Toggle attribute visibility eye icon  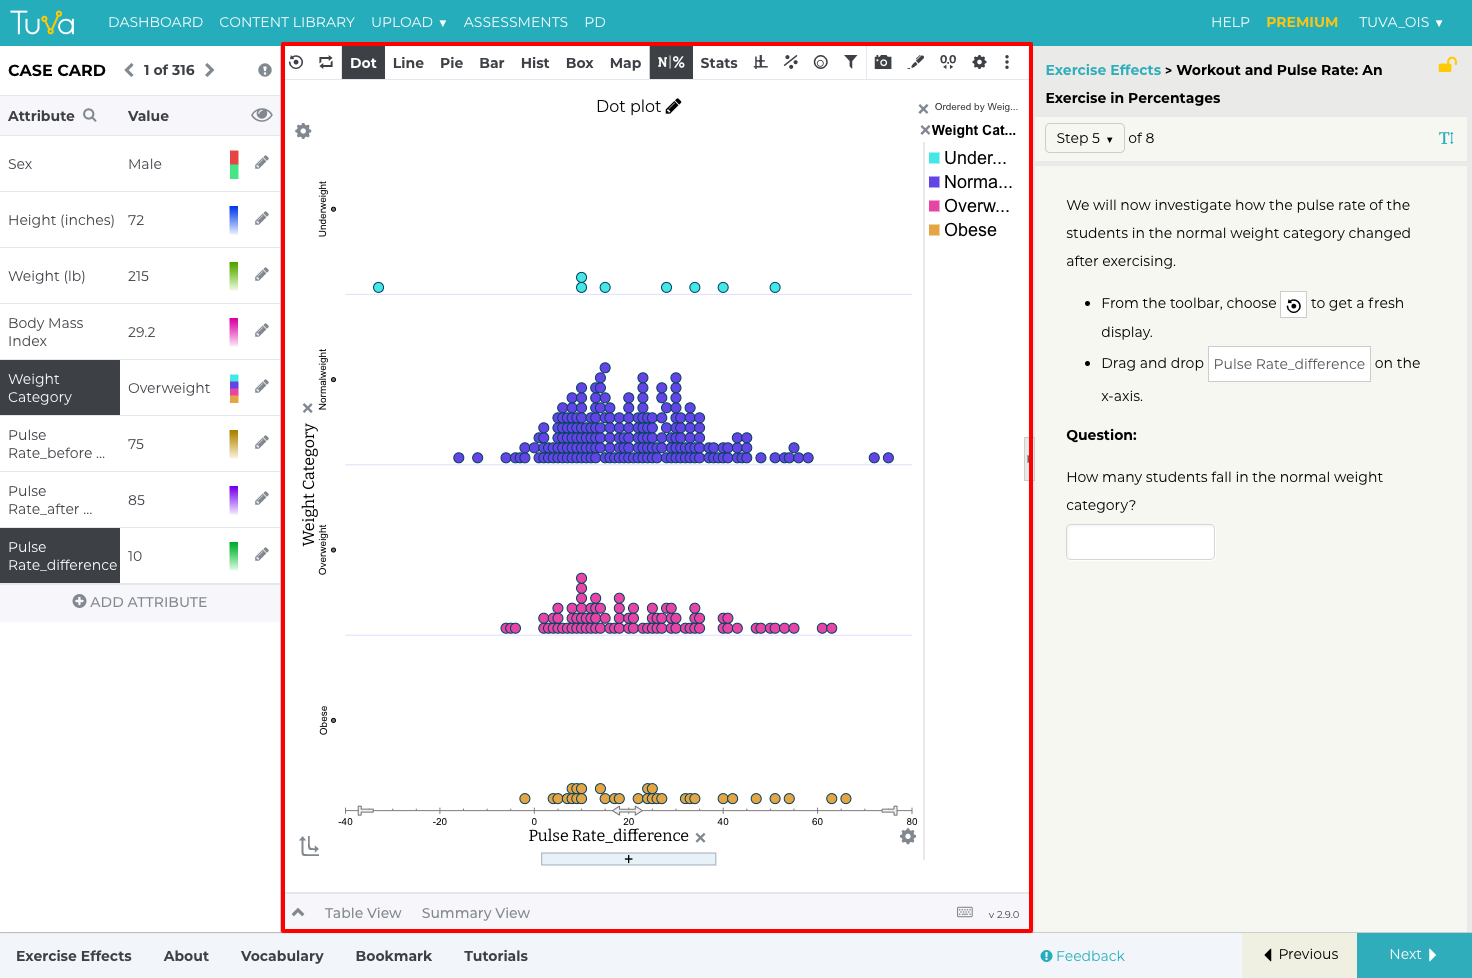(262, 115)
